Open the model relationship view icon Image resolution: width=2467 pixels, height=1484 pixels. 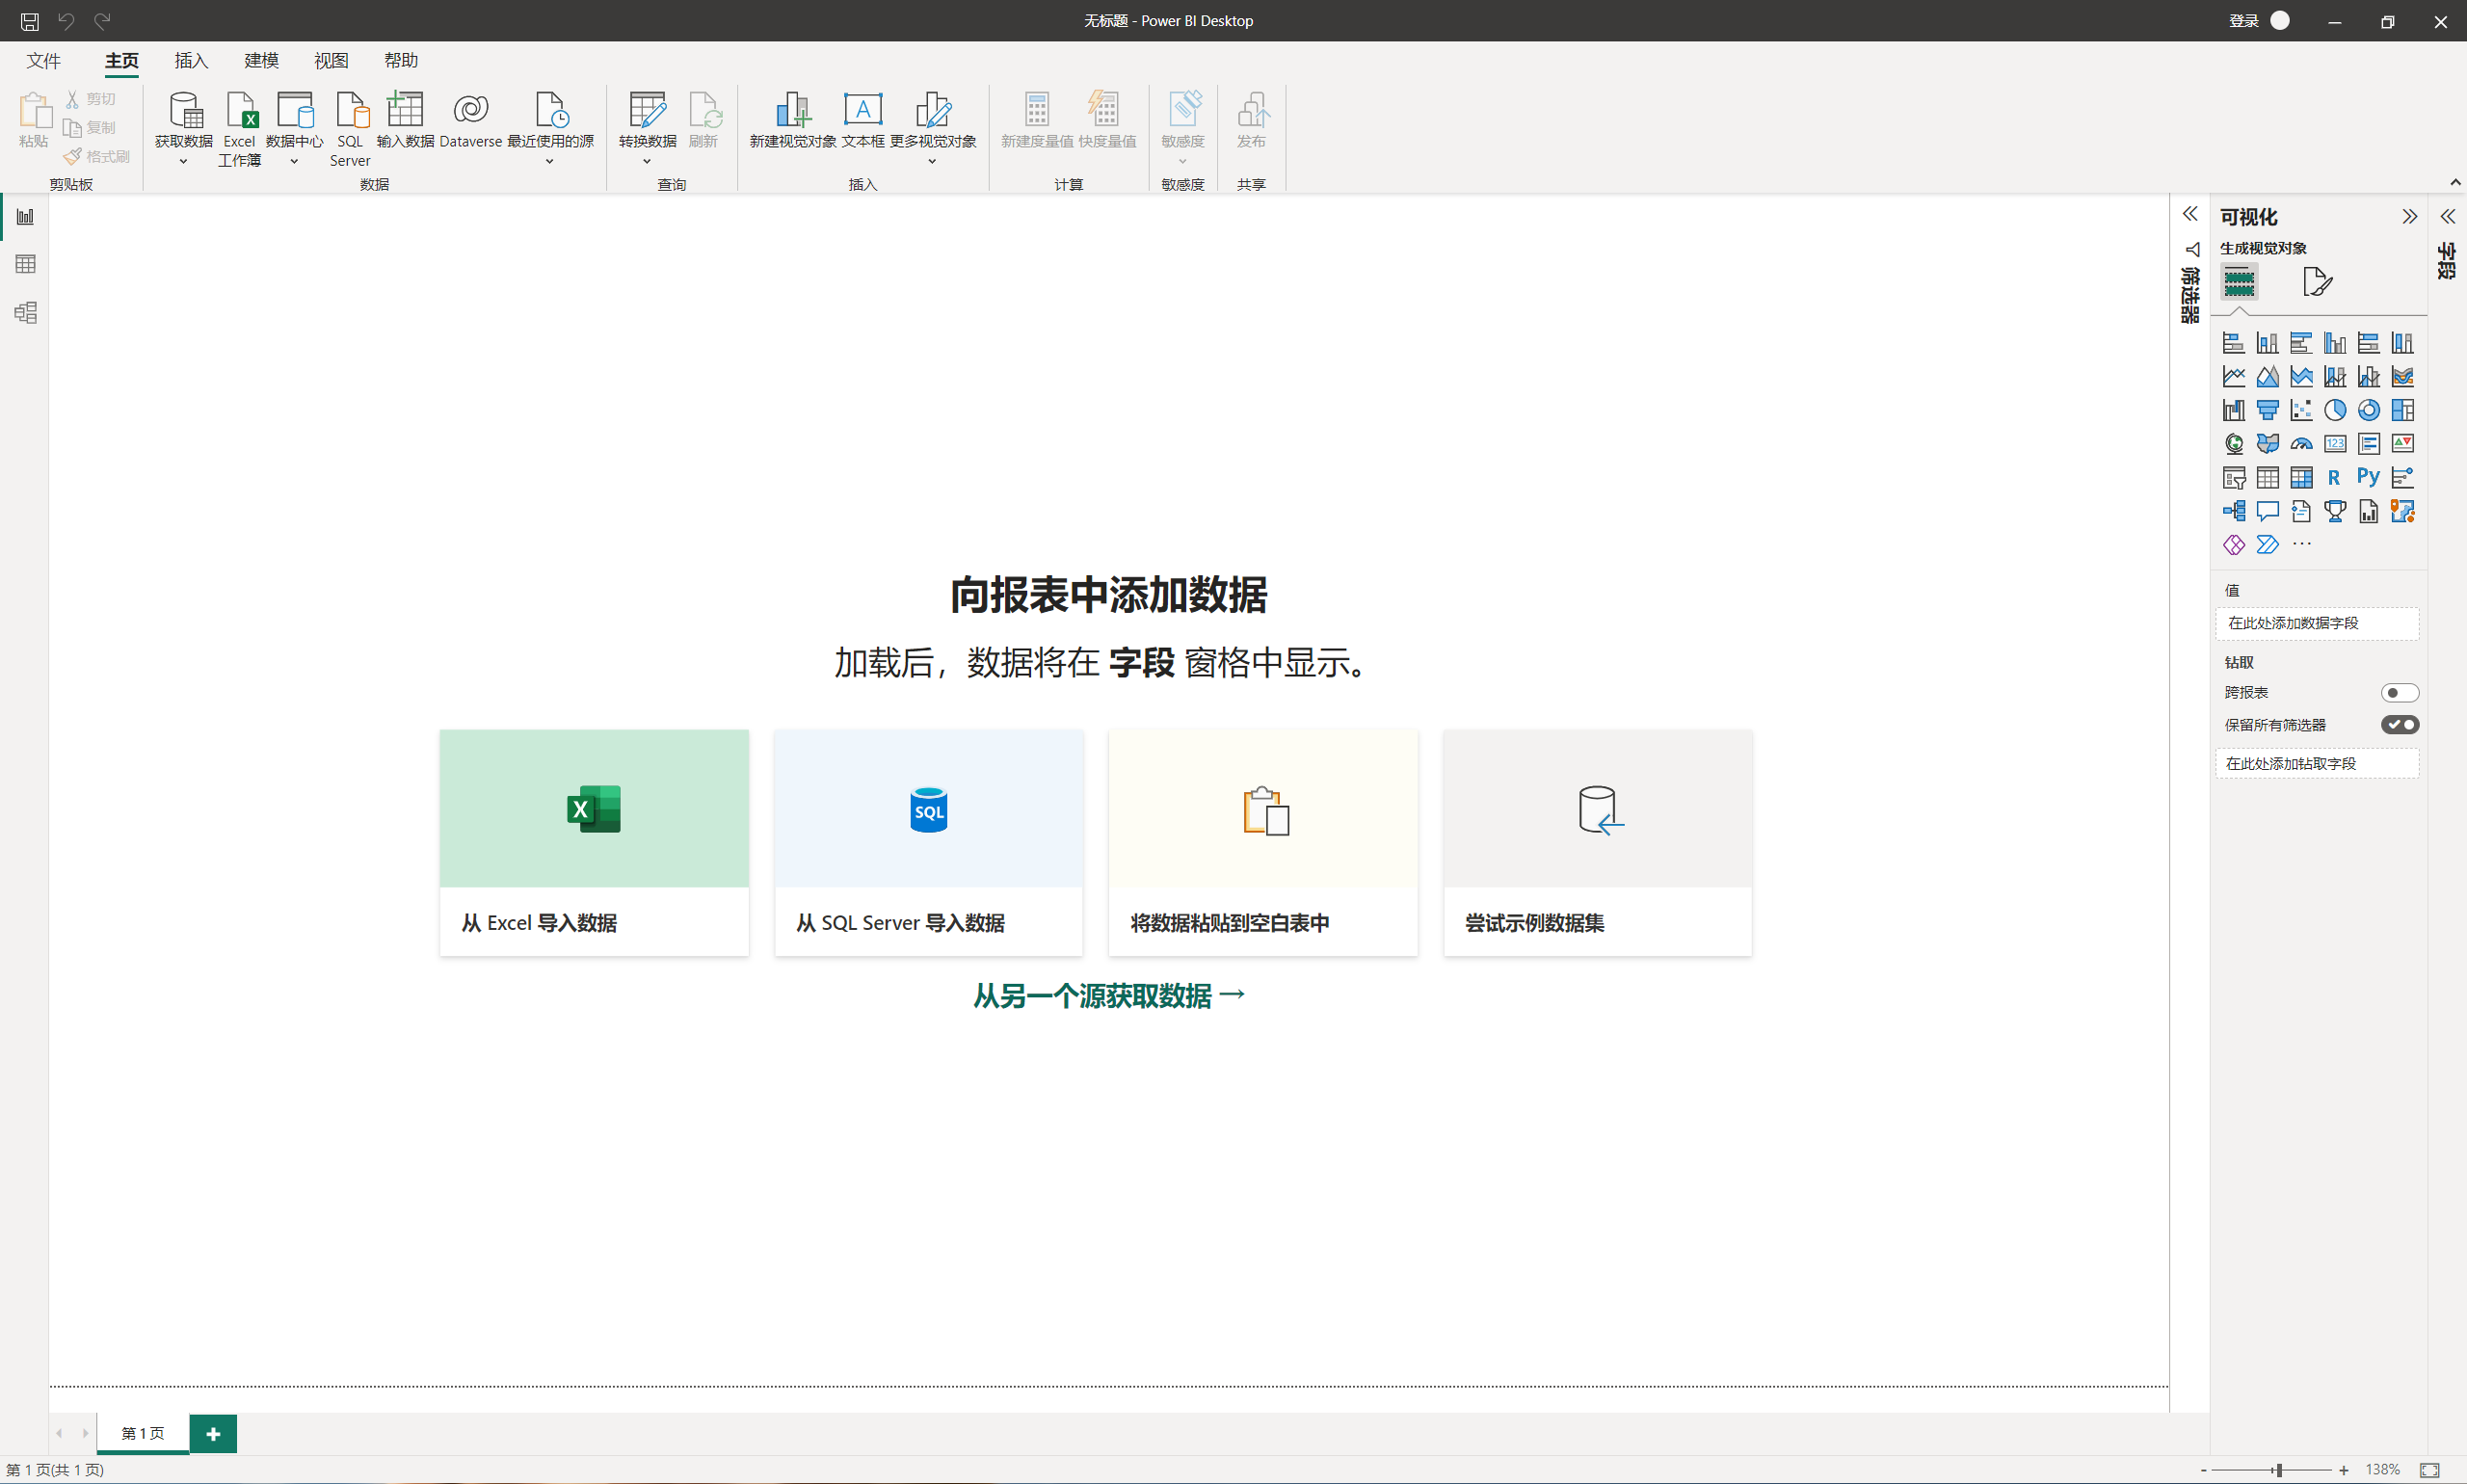tap(26, 312)
